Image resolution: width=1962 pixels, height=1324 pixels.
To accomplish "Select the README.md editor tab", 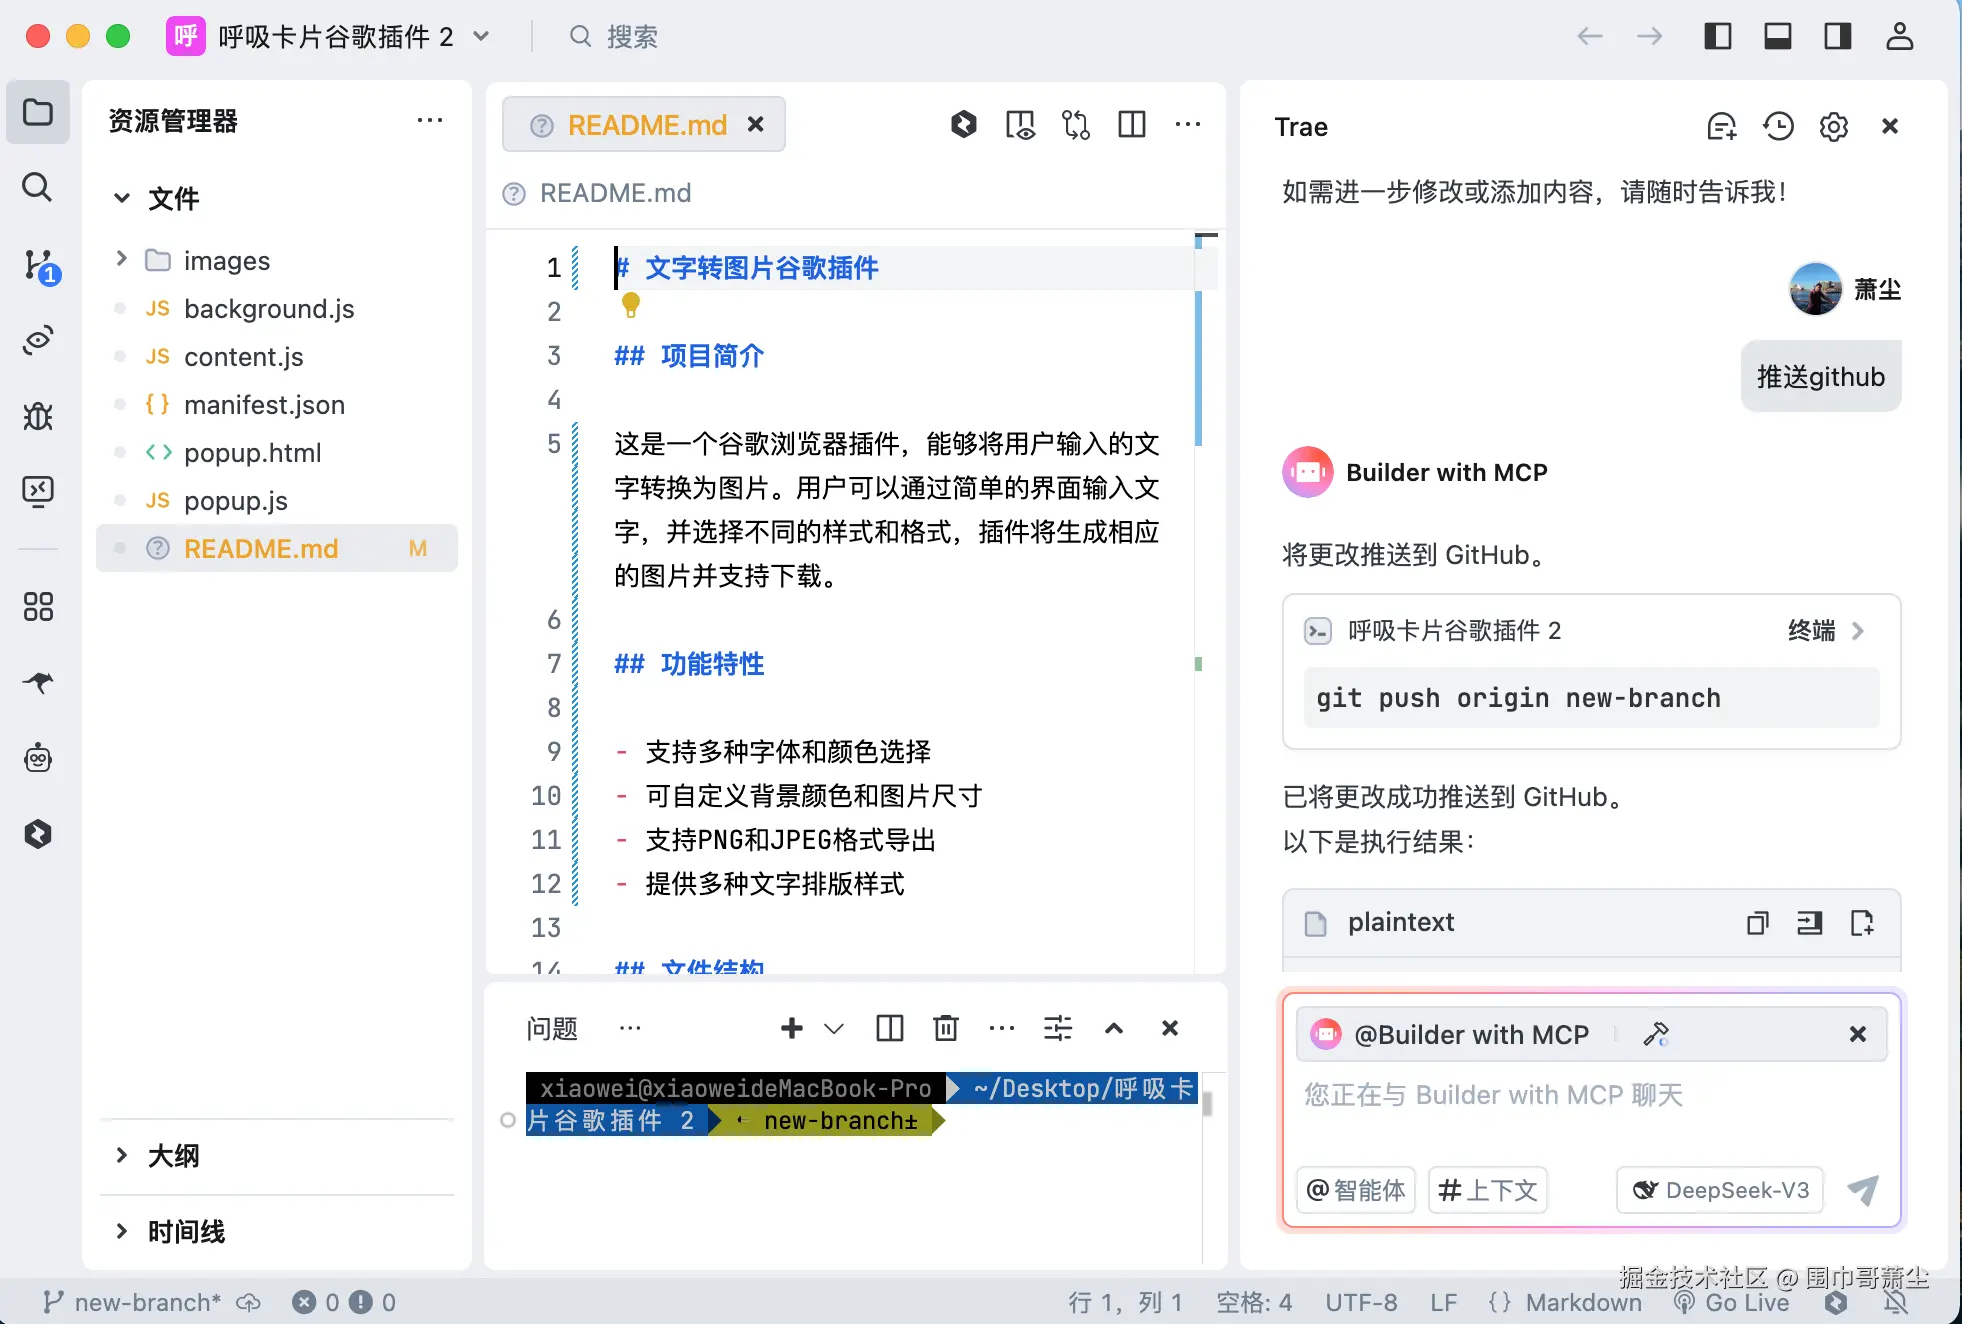I will (x=646, y=124).
